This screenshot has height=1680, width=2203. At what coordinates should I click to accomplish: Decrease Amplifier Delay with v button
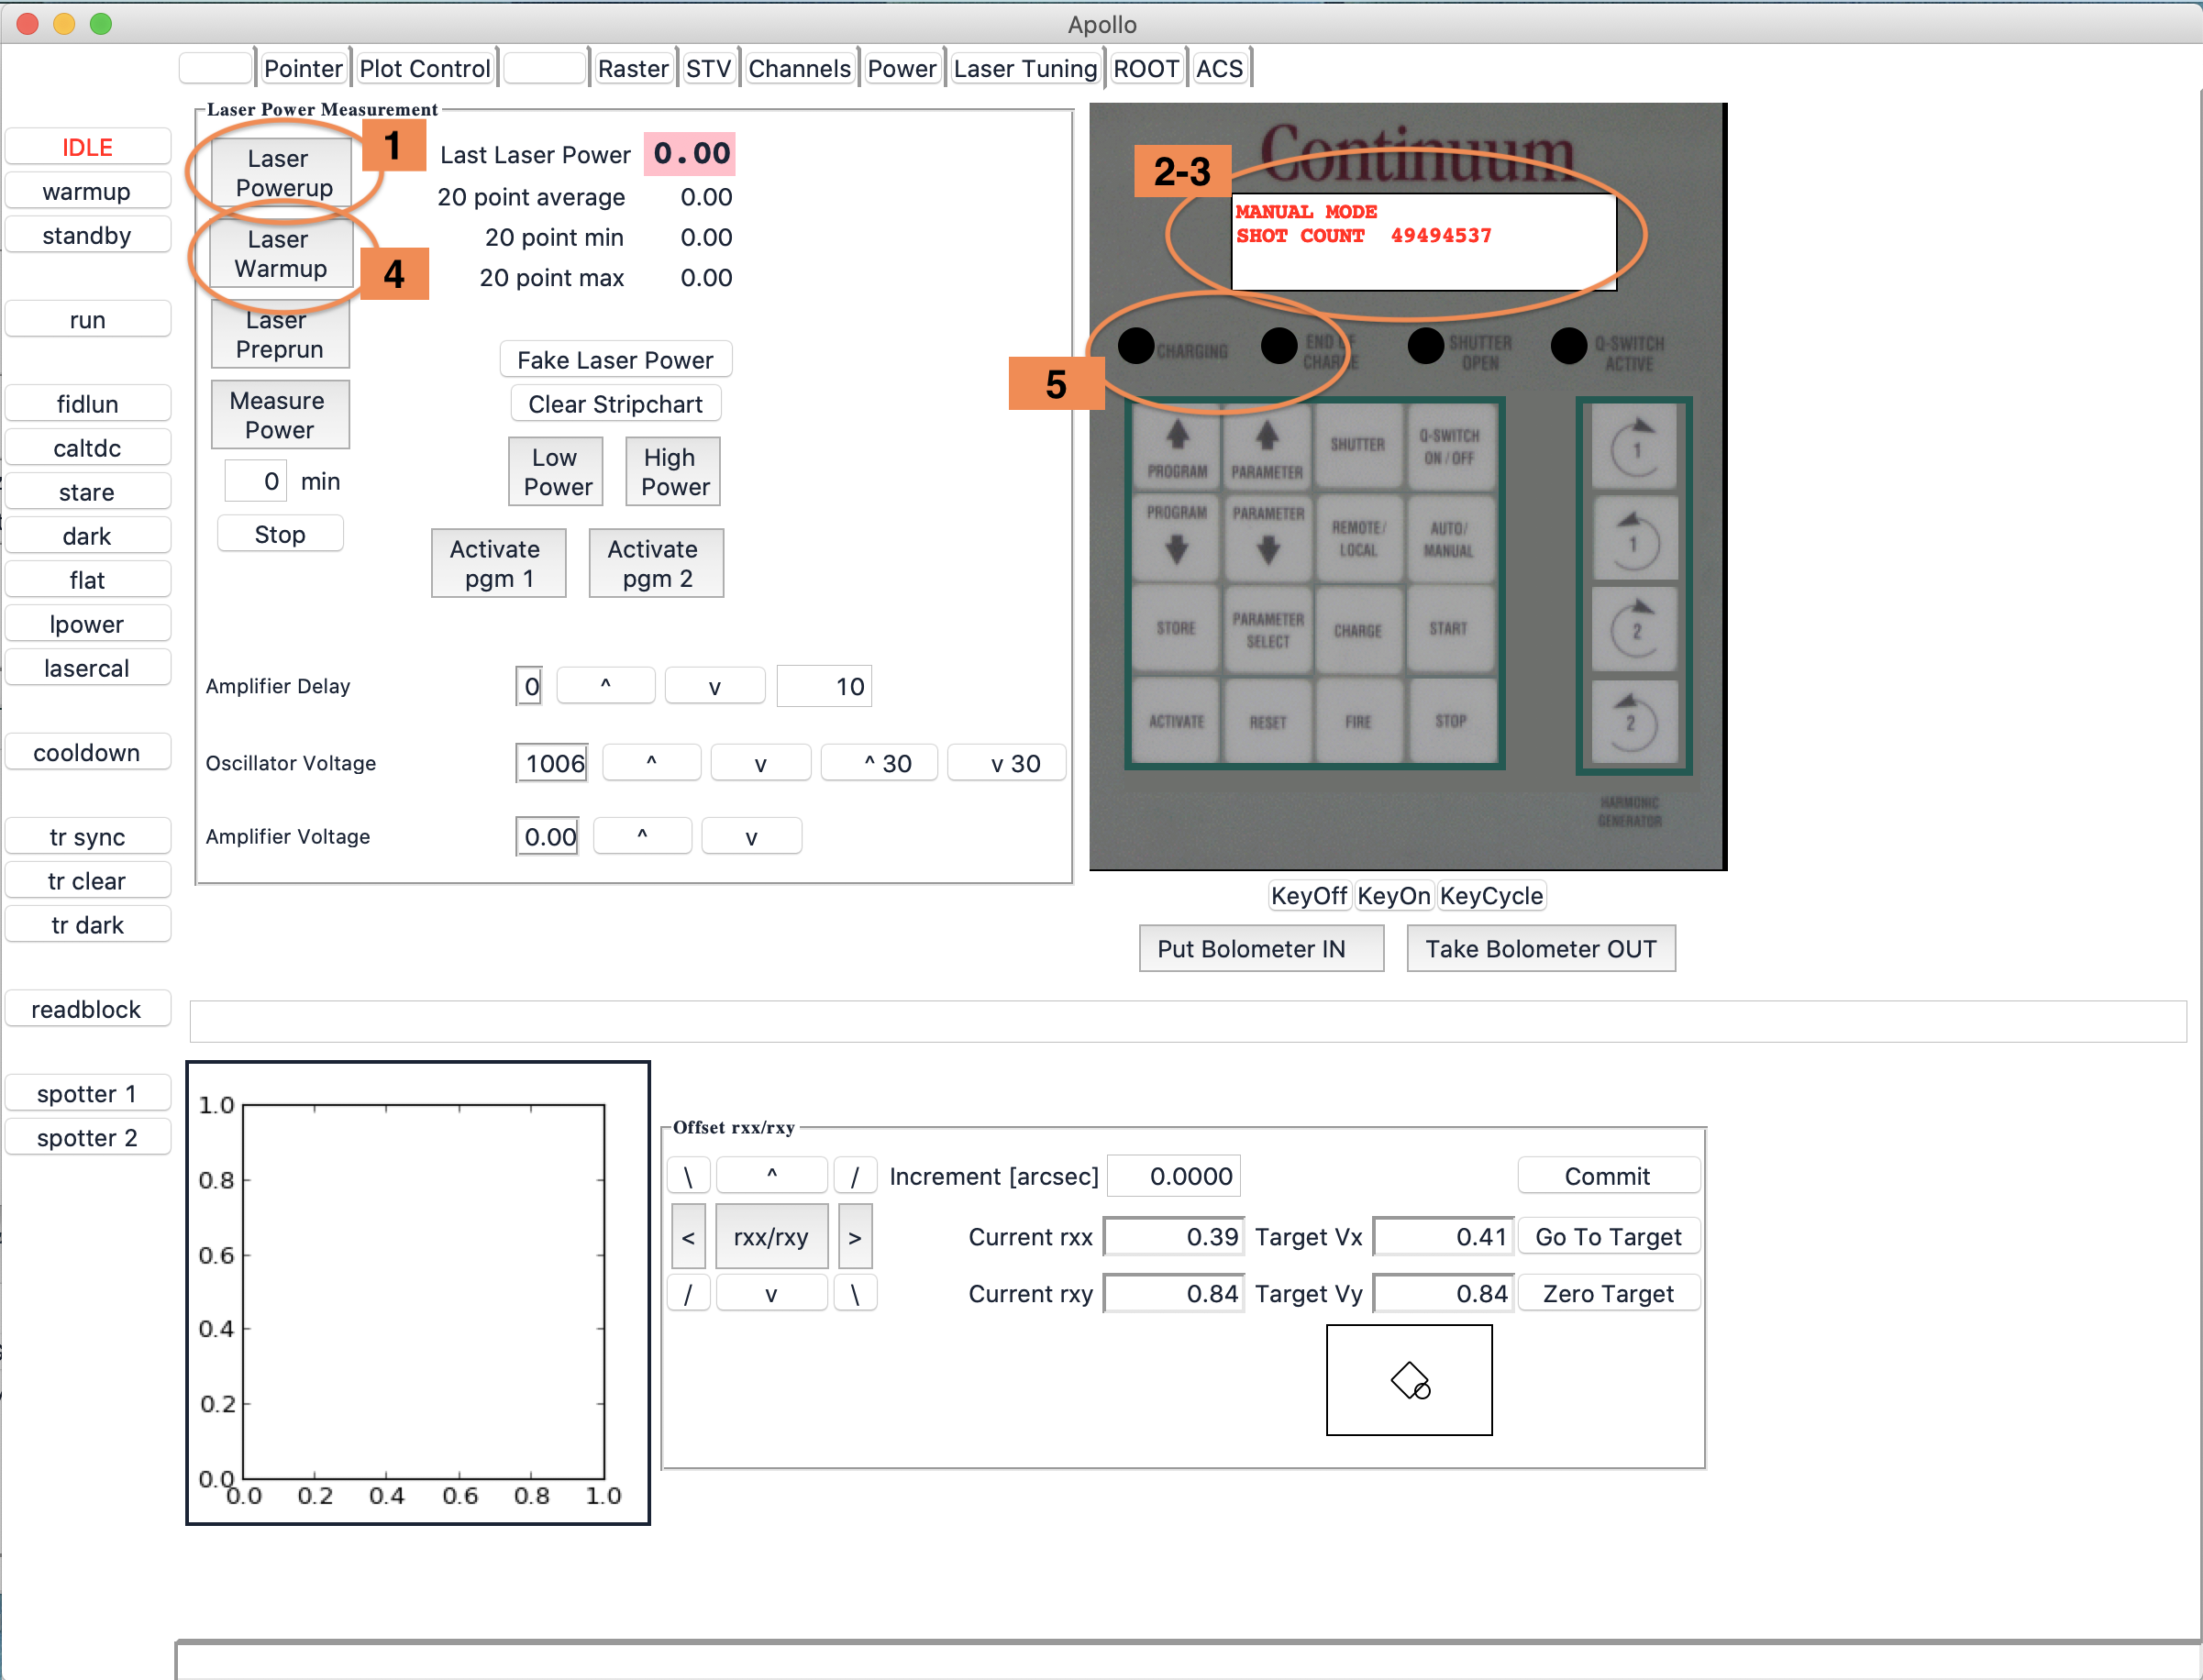715,686
